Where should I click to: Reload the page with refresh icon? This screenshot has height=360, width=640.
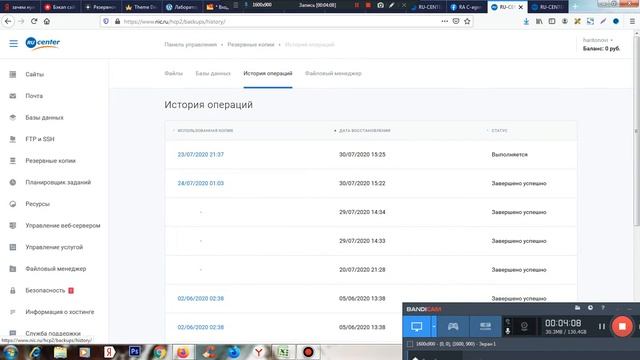(x=34, y=21)
